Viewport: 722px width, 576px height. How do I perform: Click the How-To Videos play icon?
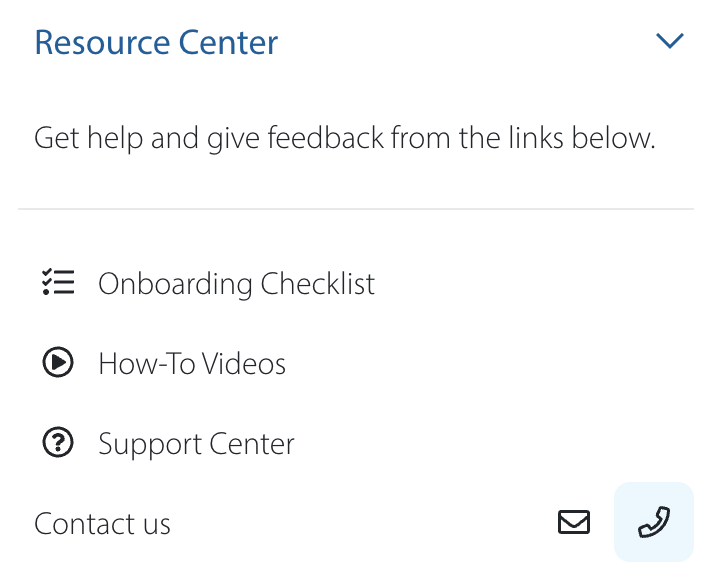pos(58,363)
